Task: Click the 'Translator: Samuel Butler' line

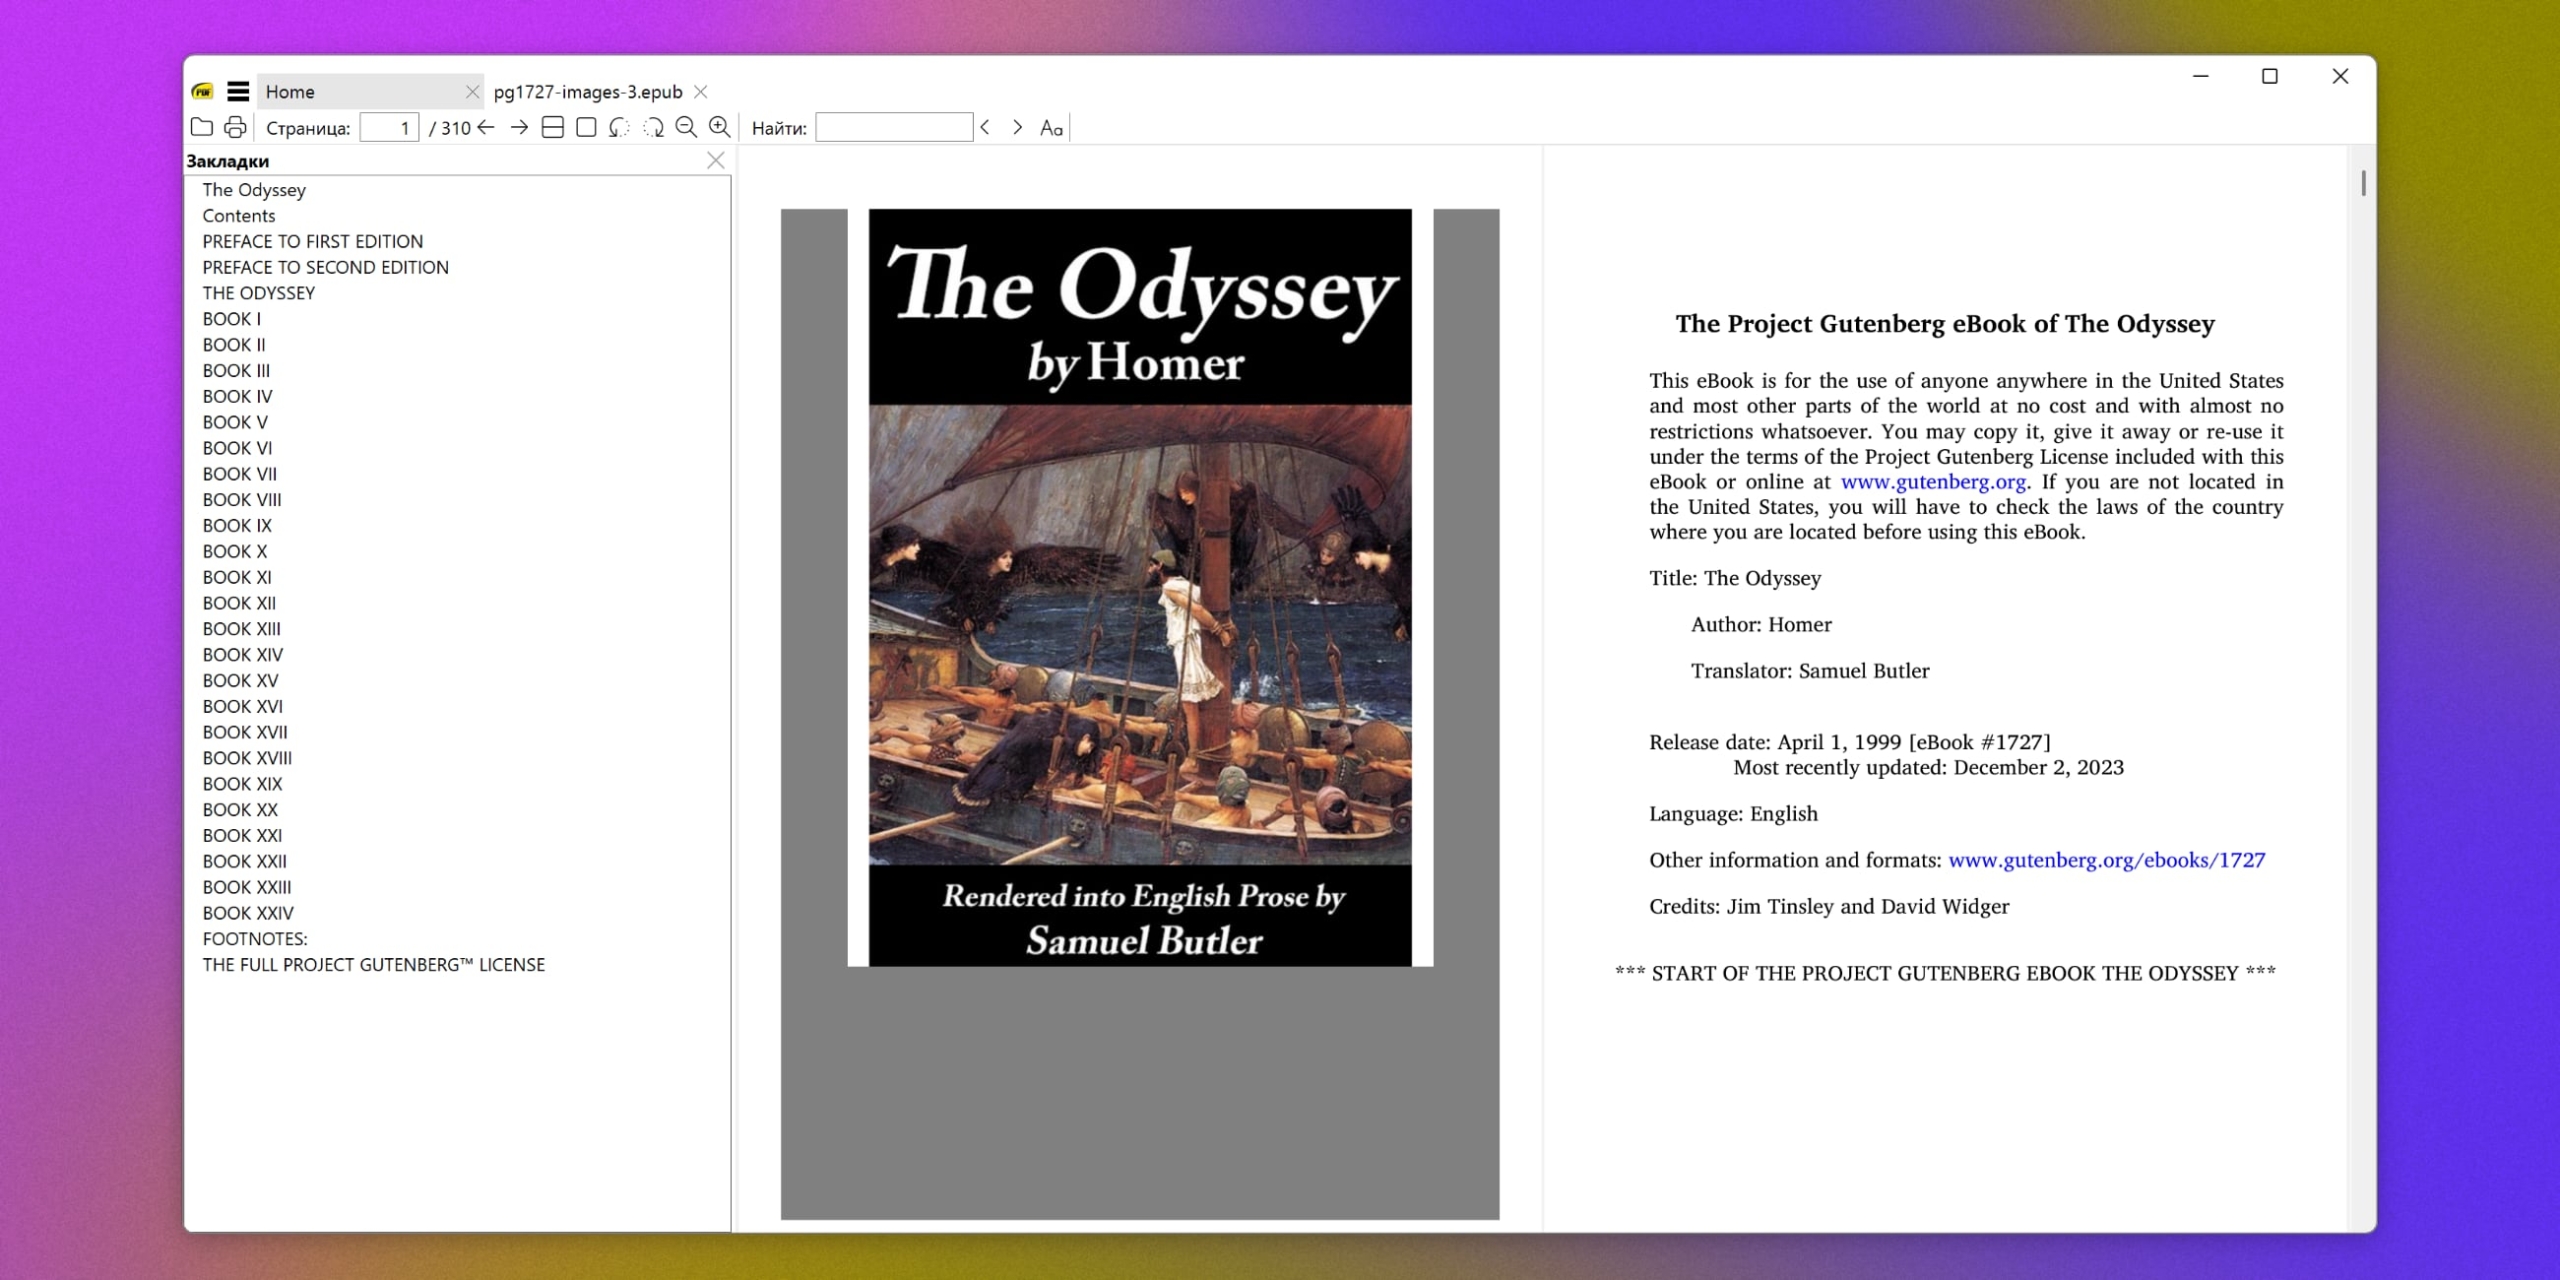Action: point(1810,671)
